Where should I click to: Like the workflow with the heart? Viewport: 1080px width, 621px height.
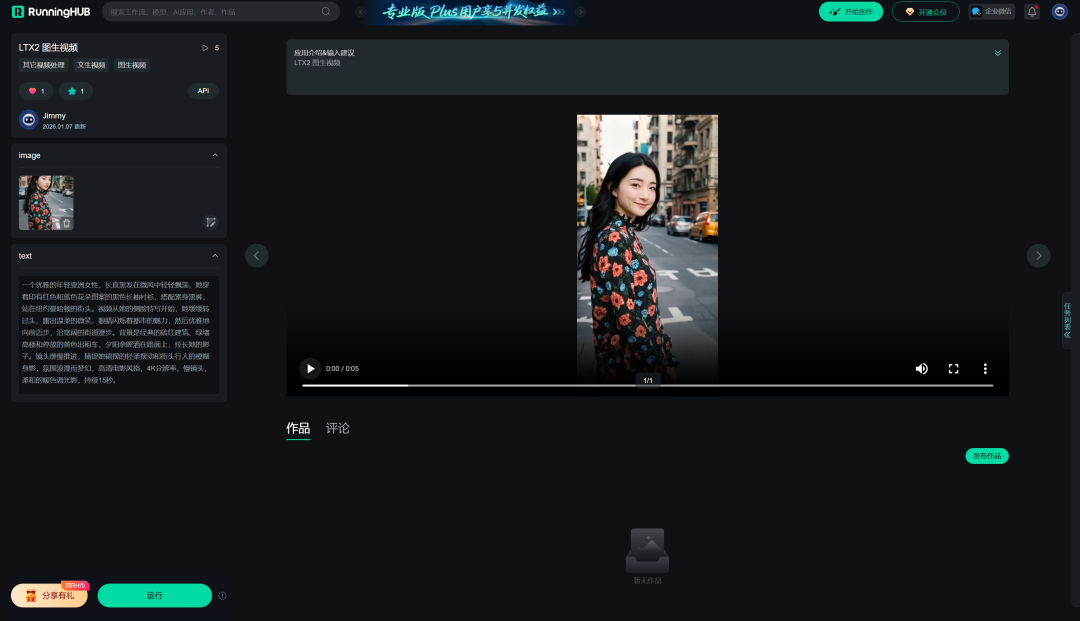point(36,91)
